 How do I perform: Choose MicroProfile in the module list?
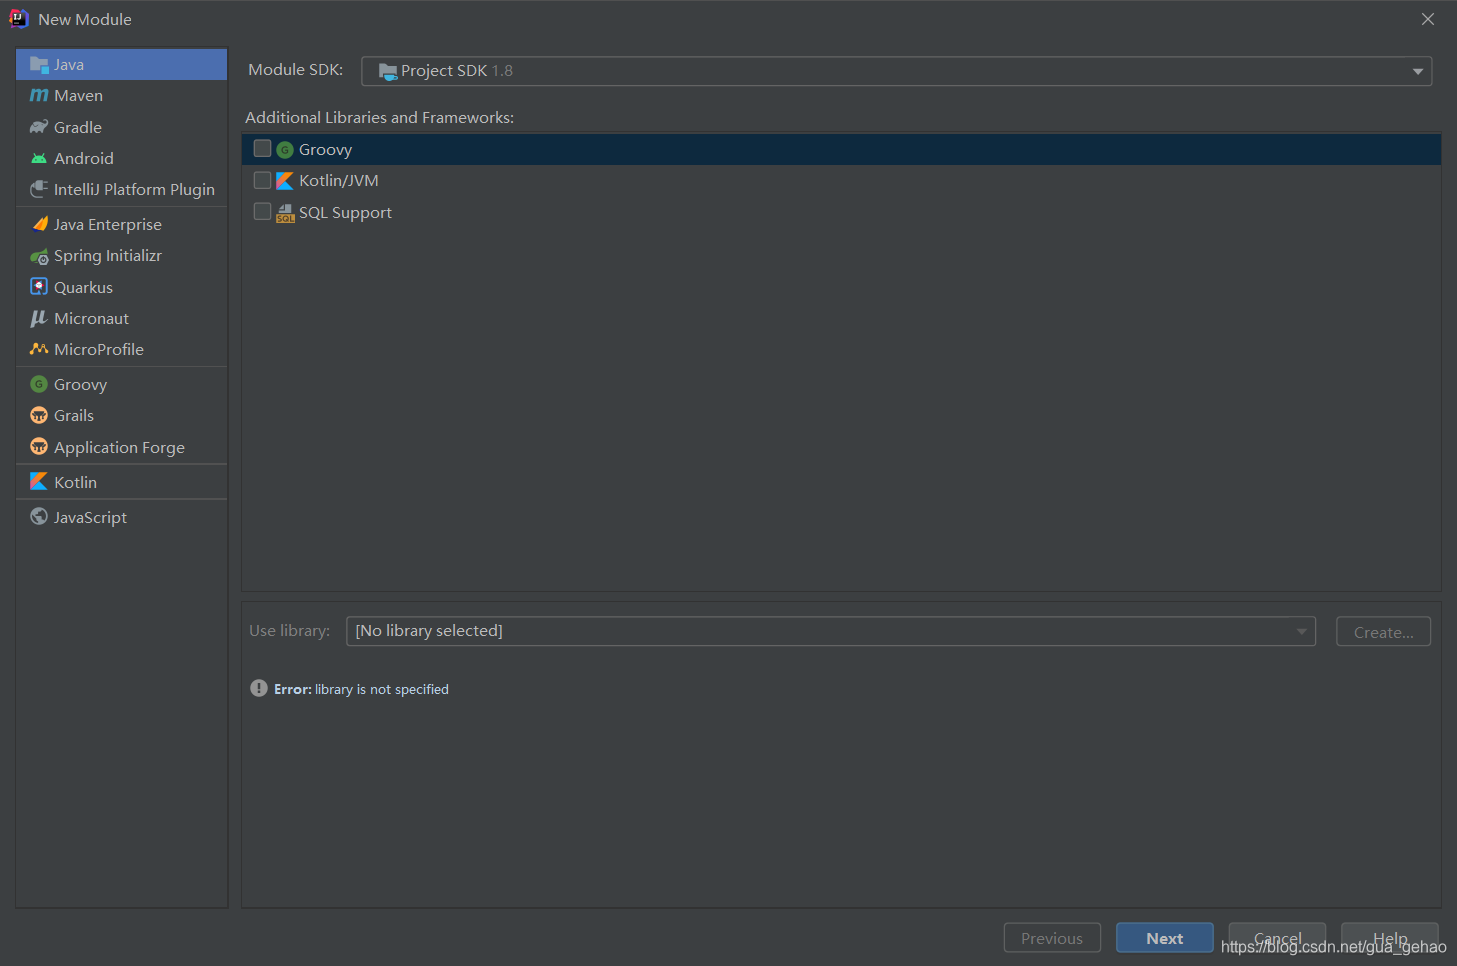(122, 349)
